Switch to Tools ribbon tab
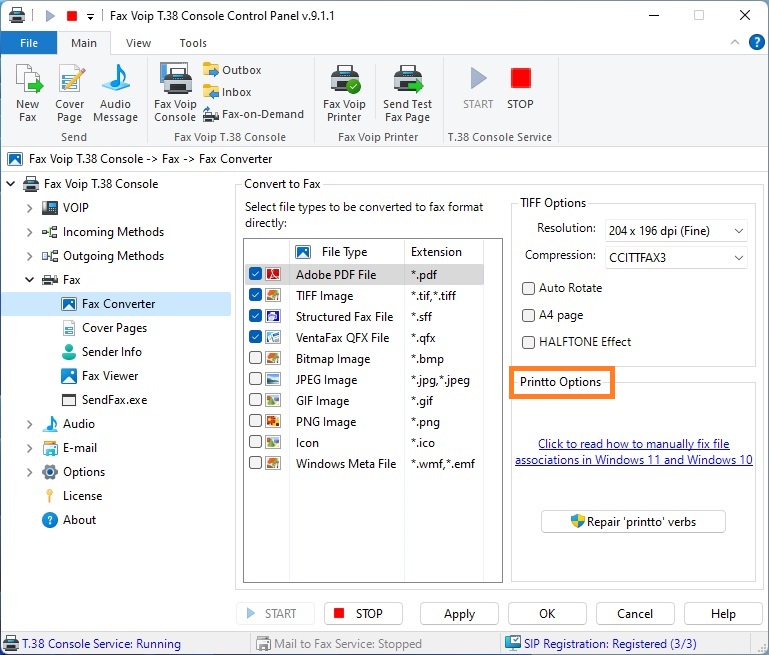 point(193,43)
